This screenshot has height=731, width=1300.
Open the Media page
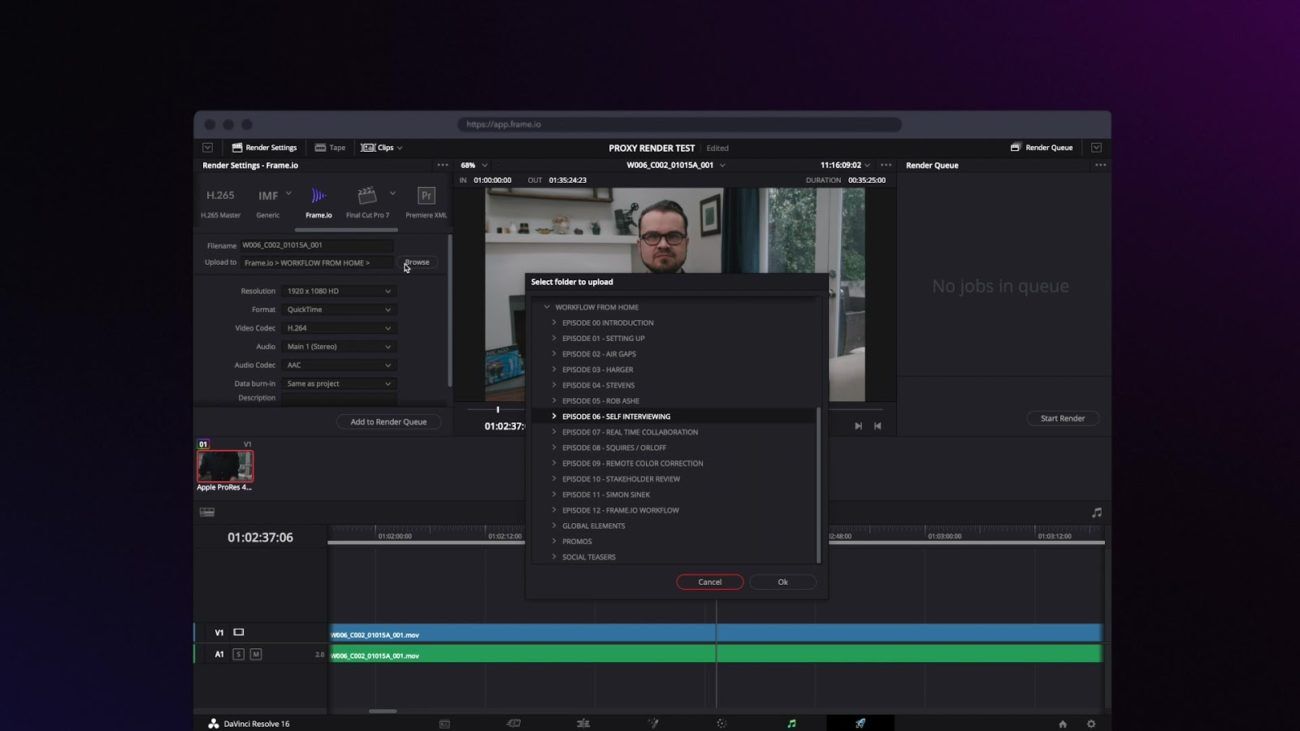pos(444,722)
